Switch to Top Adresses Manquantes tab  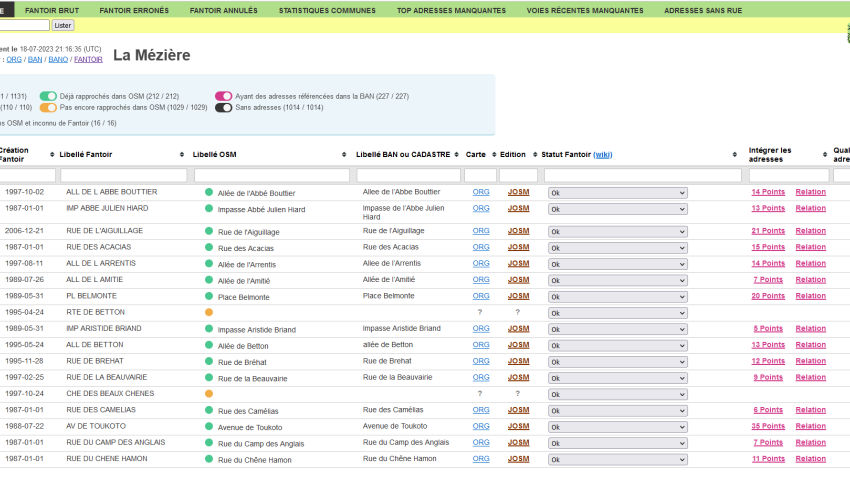(451, 10)
